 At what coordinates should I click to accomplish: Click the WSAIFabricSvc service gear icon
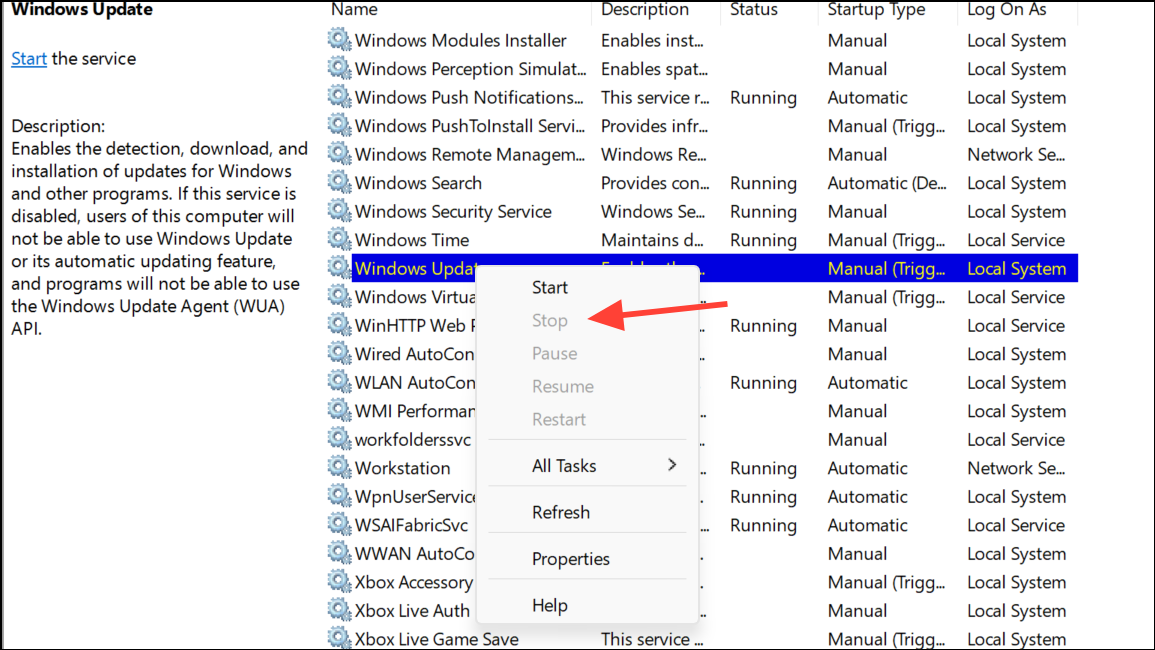tap(339, 525)
